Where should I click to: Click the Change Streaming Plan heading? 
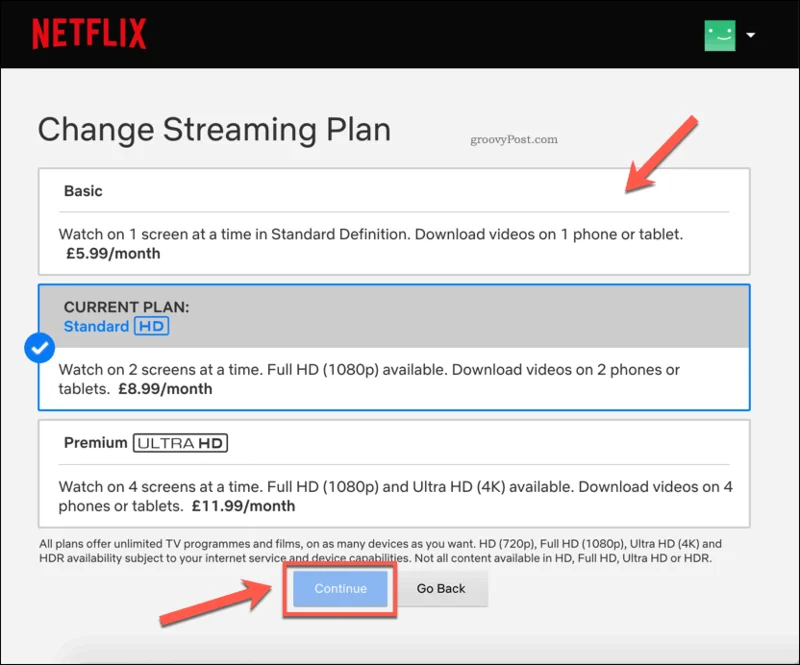214,130
